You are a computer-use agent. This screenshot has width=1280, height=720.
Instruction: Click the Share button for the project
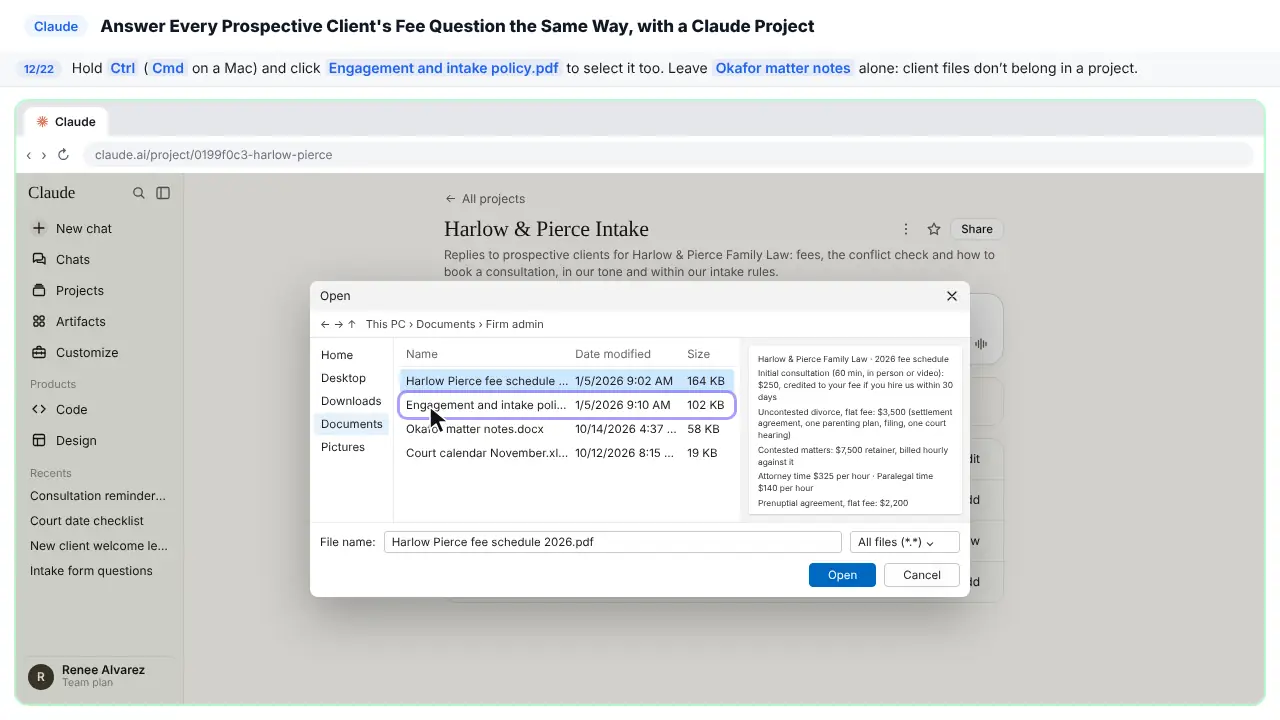977,229
